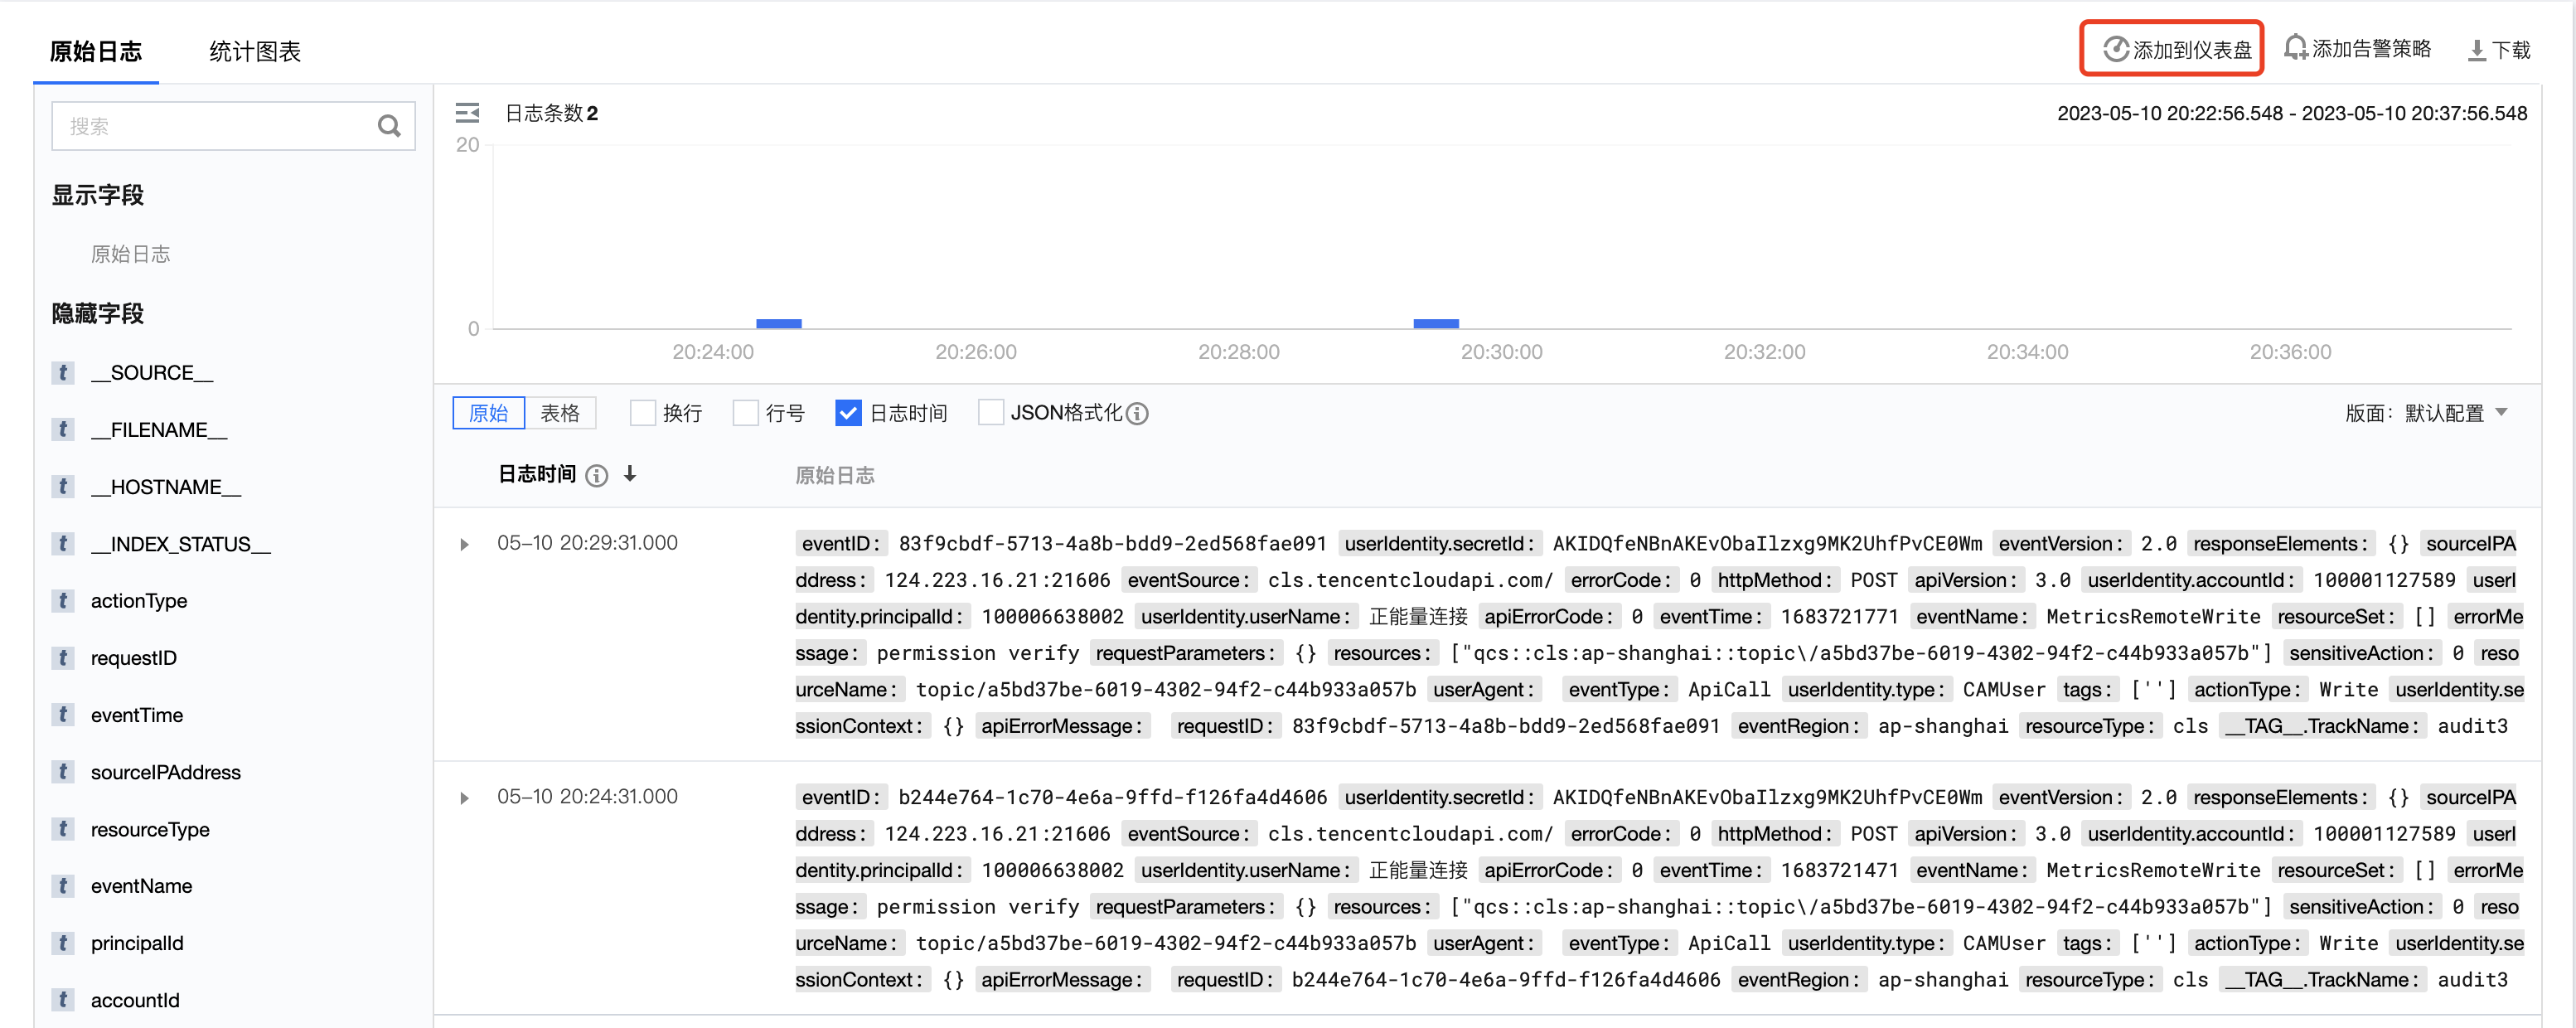Screen dimensions: 2576x1028
Task: Click info icon next to JSON格式化
Action: [x=1137, y=414]
